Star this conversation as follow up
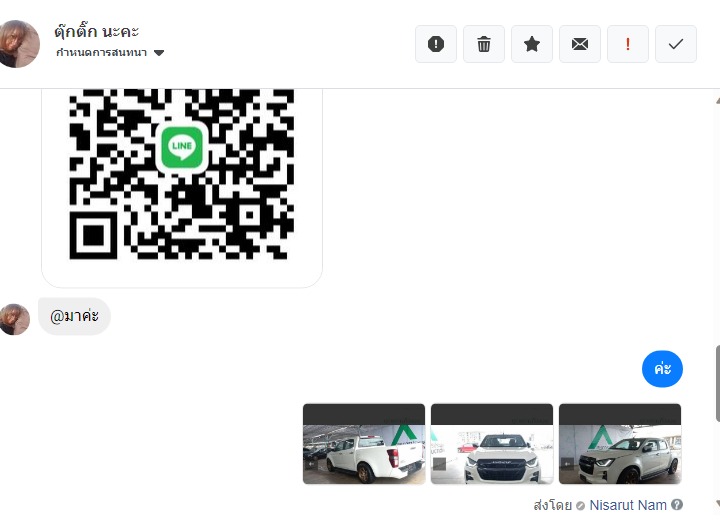Image resolution: width=720 pixels, height=525 pixels. point(532,44)
